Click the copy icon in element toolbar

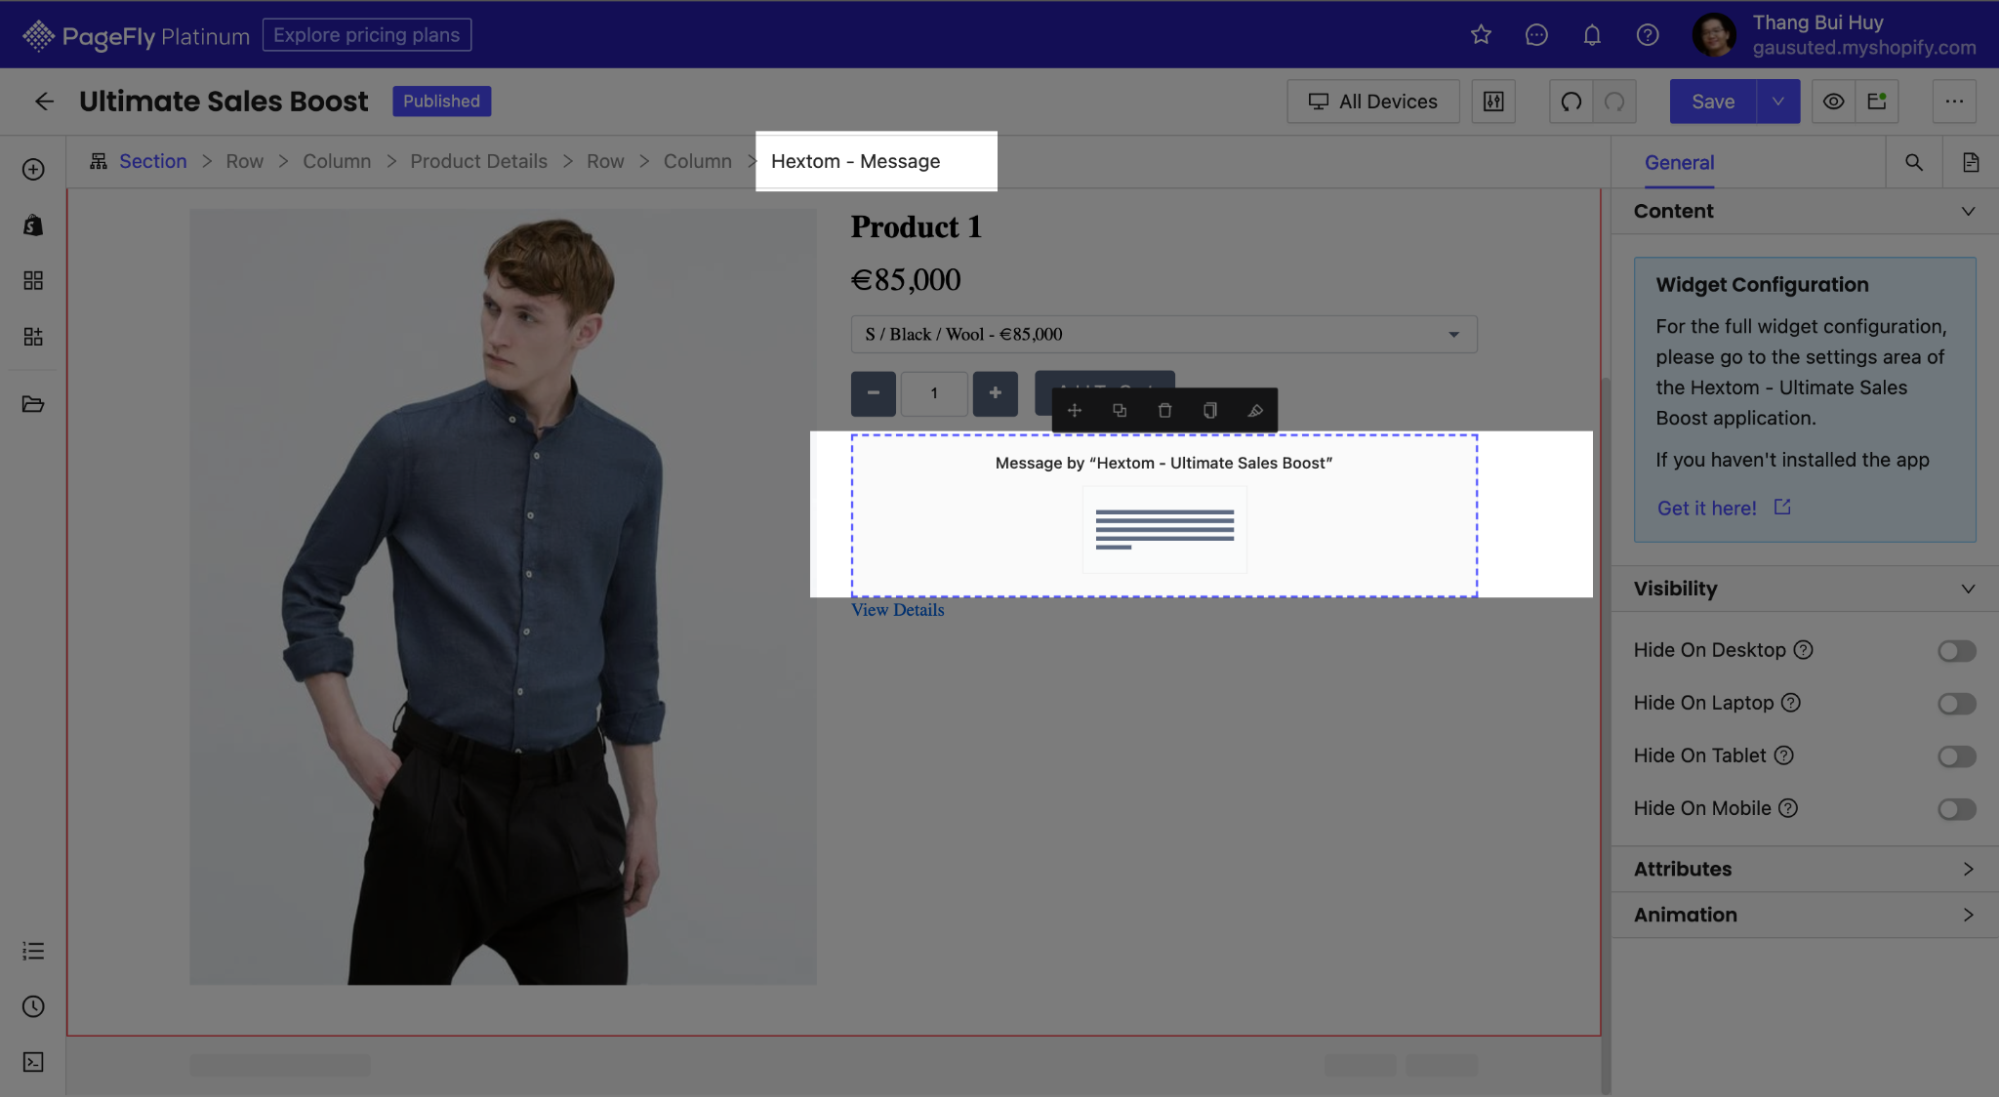point(1210,410)
